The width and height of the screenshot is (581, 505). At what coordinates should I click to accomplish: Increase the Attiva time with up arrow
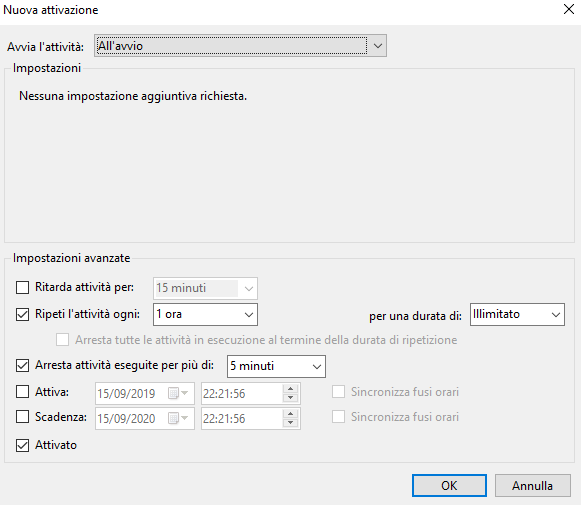(290, 389)
